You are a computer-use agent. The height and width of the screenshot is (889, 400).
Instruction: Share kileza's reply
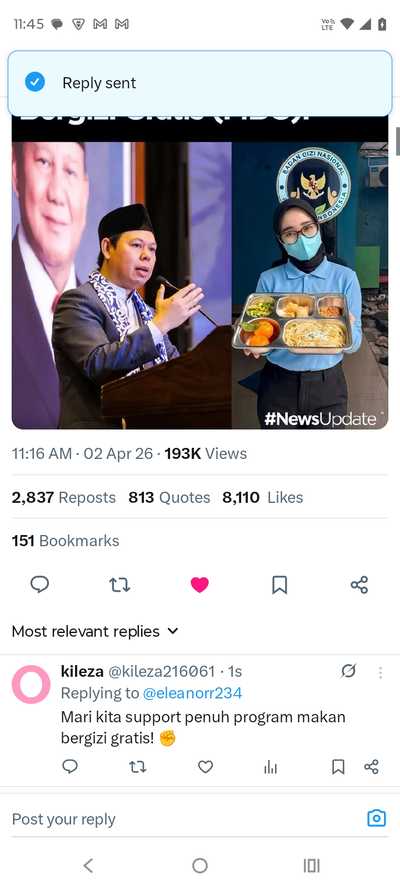(371, 767)
